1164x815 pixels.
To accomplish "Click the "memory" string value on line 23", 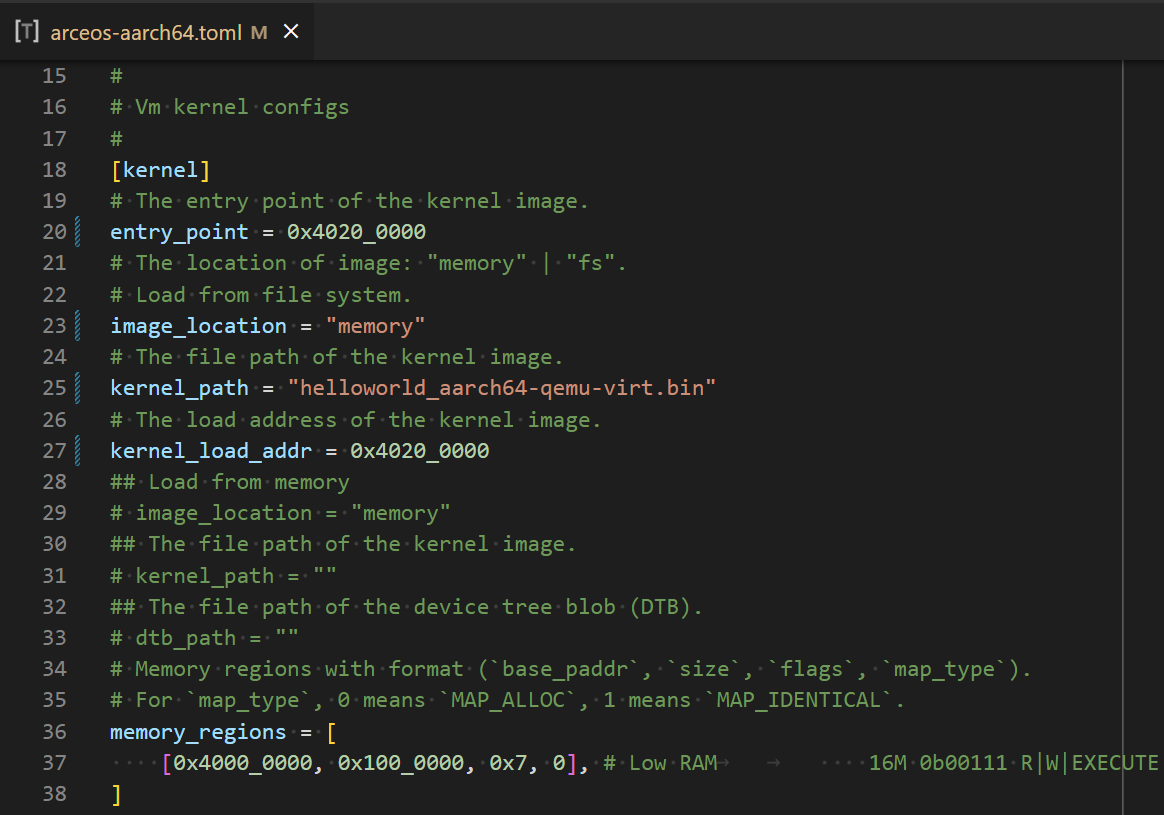I will click(375, 326).
